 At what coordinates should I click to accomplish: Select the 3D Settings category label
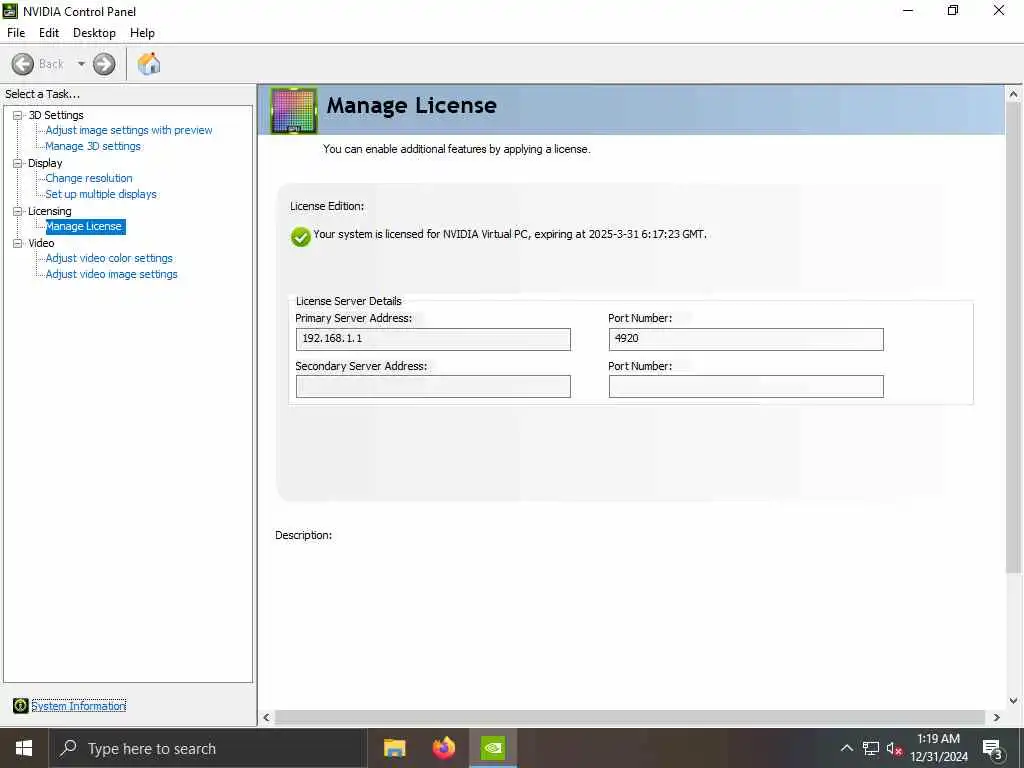pyautogui.click(x=56, y=115)
